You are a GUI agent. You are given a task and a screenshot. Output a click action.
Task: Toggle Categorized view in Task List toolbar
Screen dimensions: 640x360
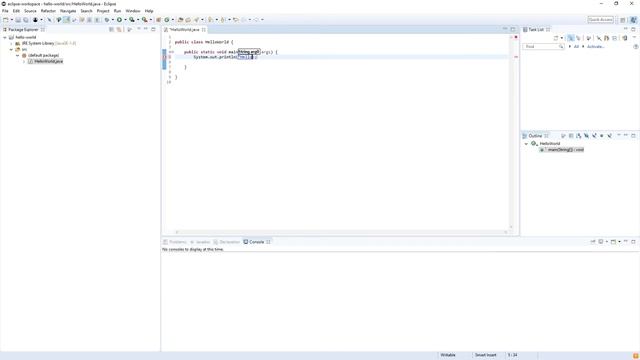tap(571, 38)
